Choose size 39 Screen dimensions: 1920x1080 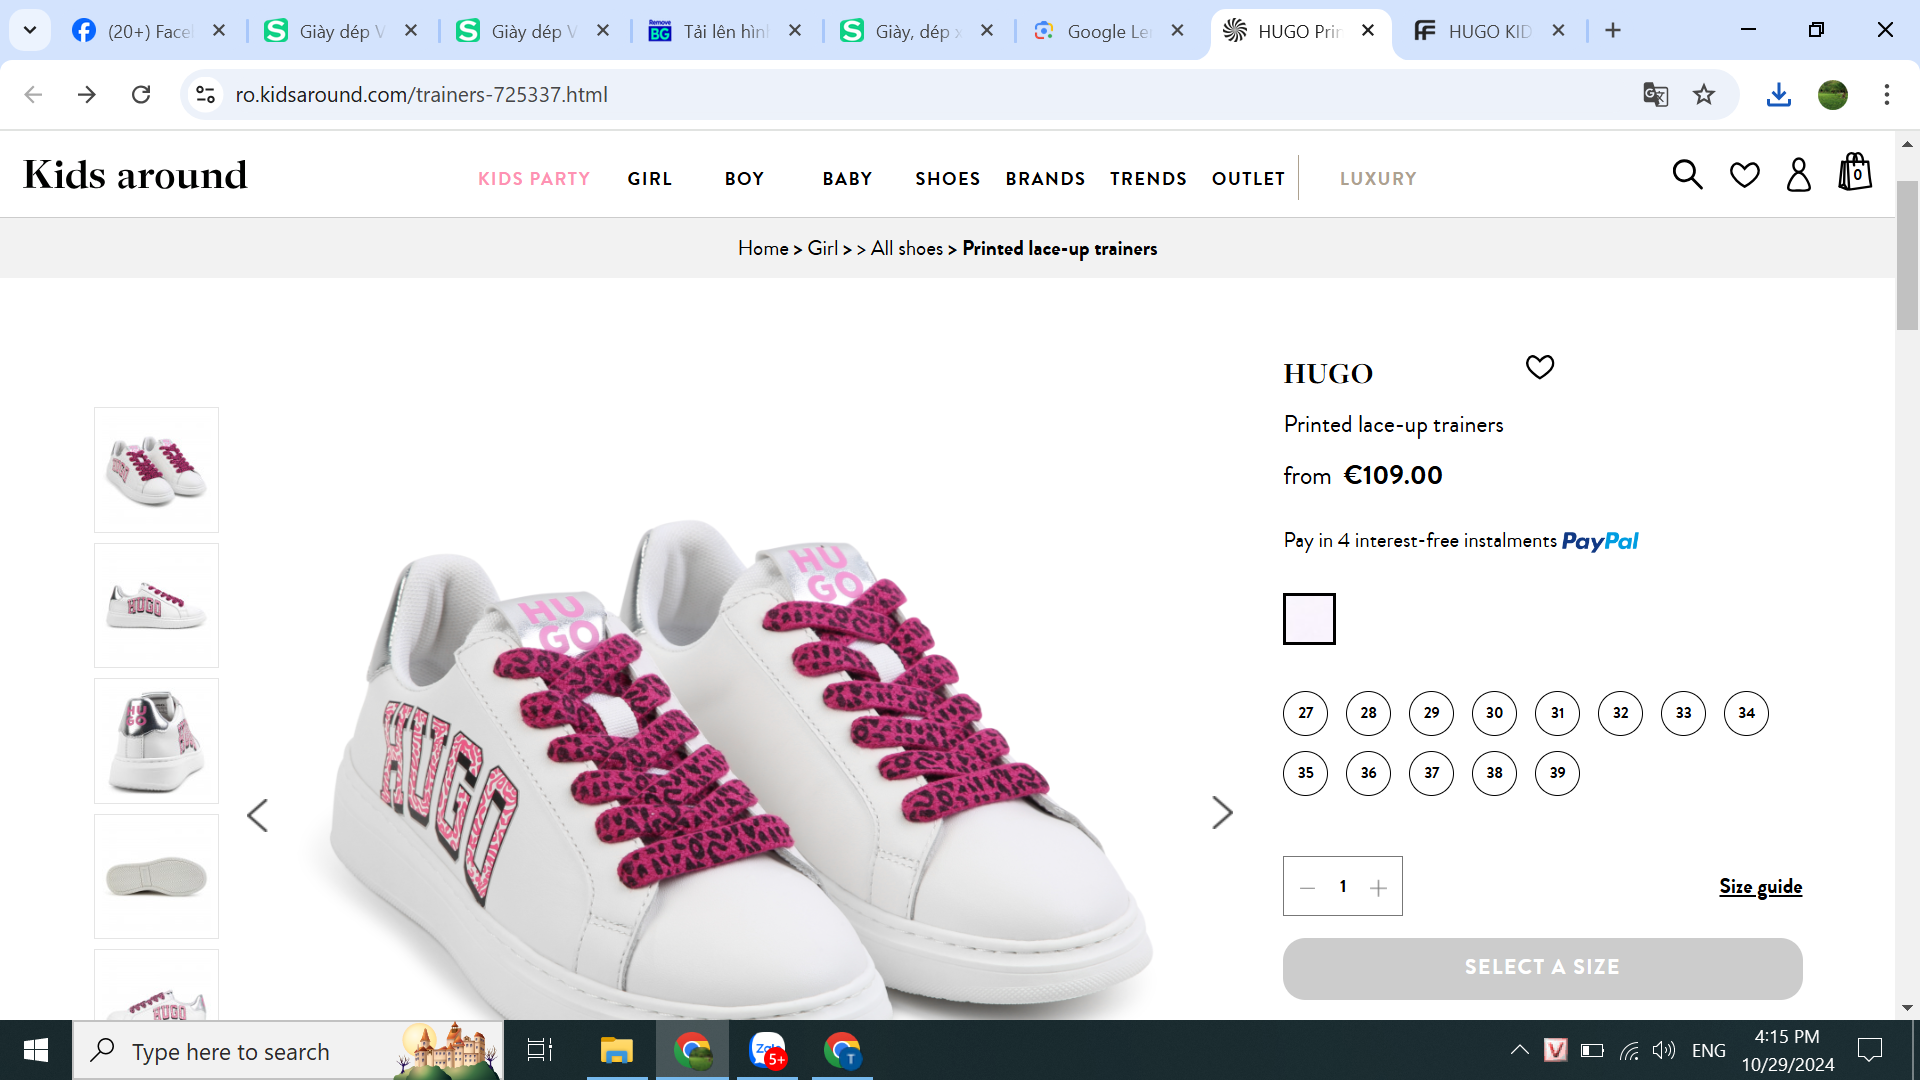(1557, 773)
